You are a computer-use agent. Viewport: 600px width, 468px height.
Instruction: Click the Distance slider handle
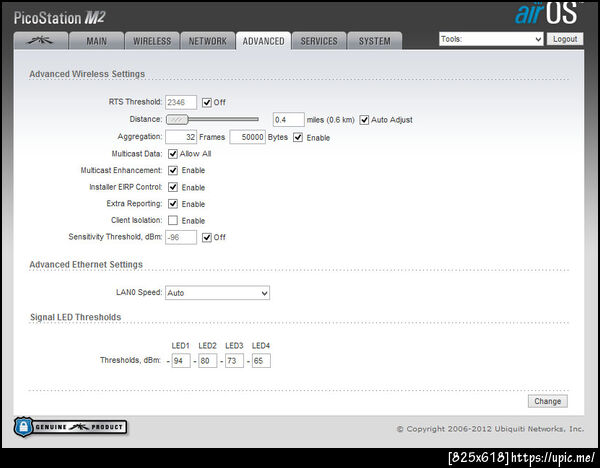click(177, 120)
